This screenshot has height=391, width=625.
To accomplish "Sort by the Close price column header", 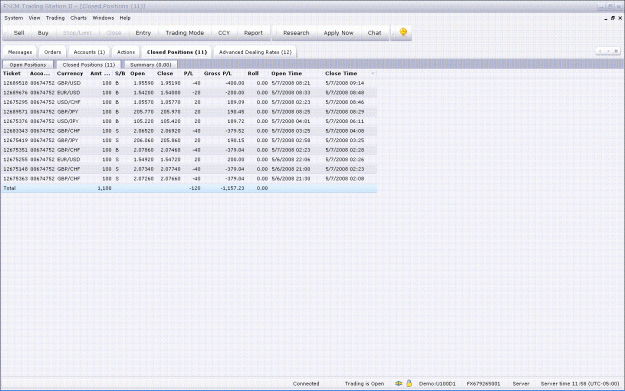I will point(165,73).
